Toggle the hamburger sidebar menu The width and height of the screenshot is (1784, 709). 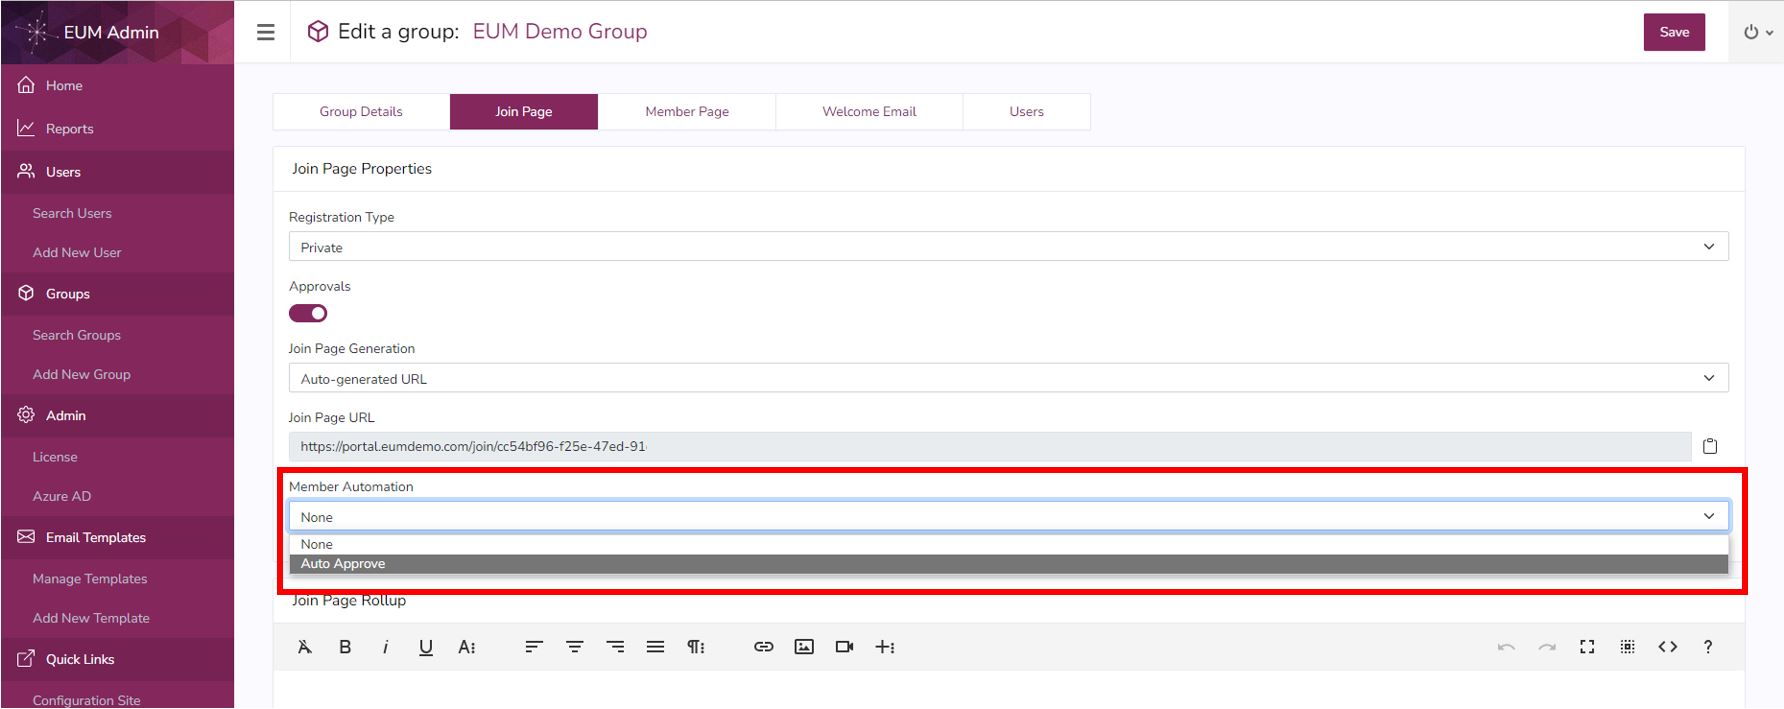tap(265, 32)
